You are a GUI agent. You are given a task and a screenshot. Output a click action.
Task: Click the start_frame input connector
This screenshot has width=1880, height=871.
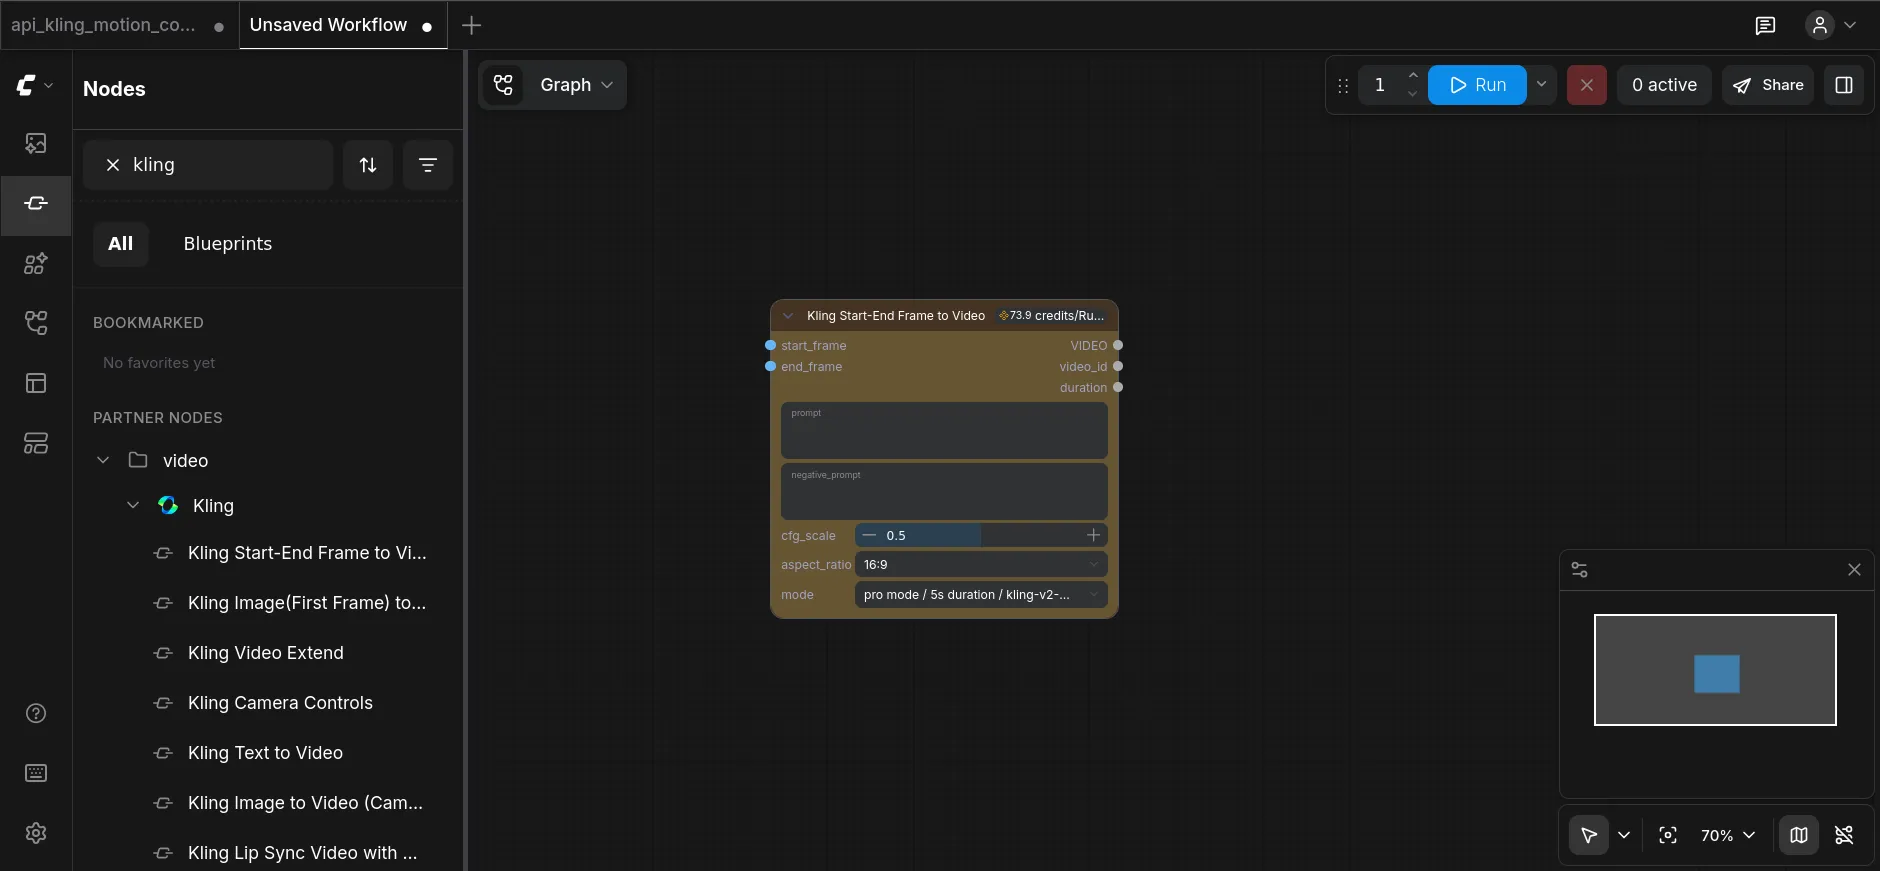pyautogui.click(x=771, y=346)
